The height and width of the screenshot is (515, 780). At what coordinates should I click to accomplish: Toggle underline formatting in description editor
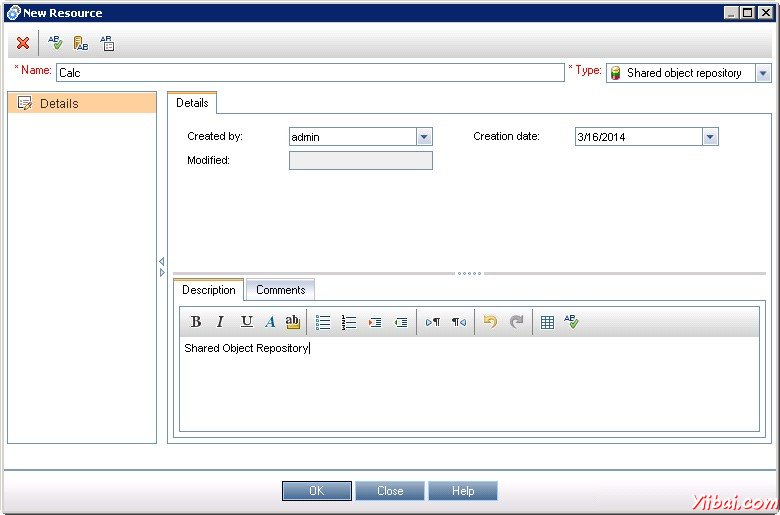tap(246, 322)
